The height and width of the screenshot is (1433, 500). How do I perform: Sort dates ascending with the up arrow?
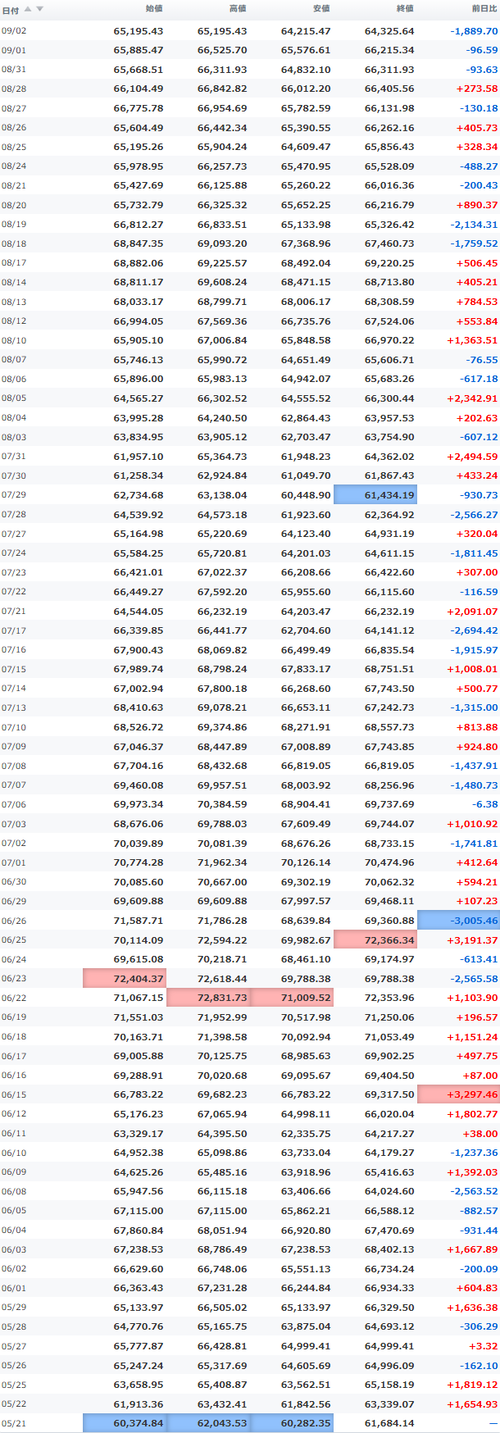coord(28,9)
